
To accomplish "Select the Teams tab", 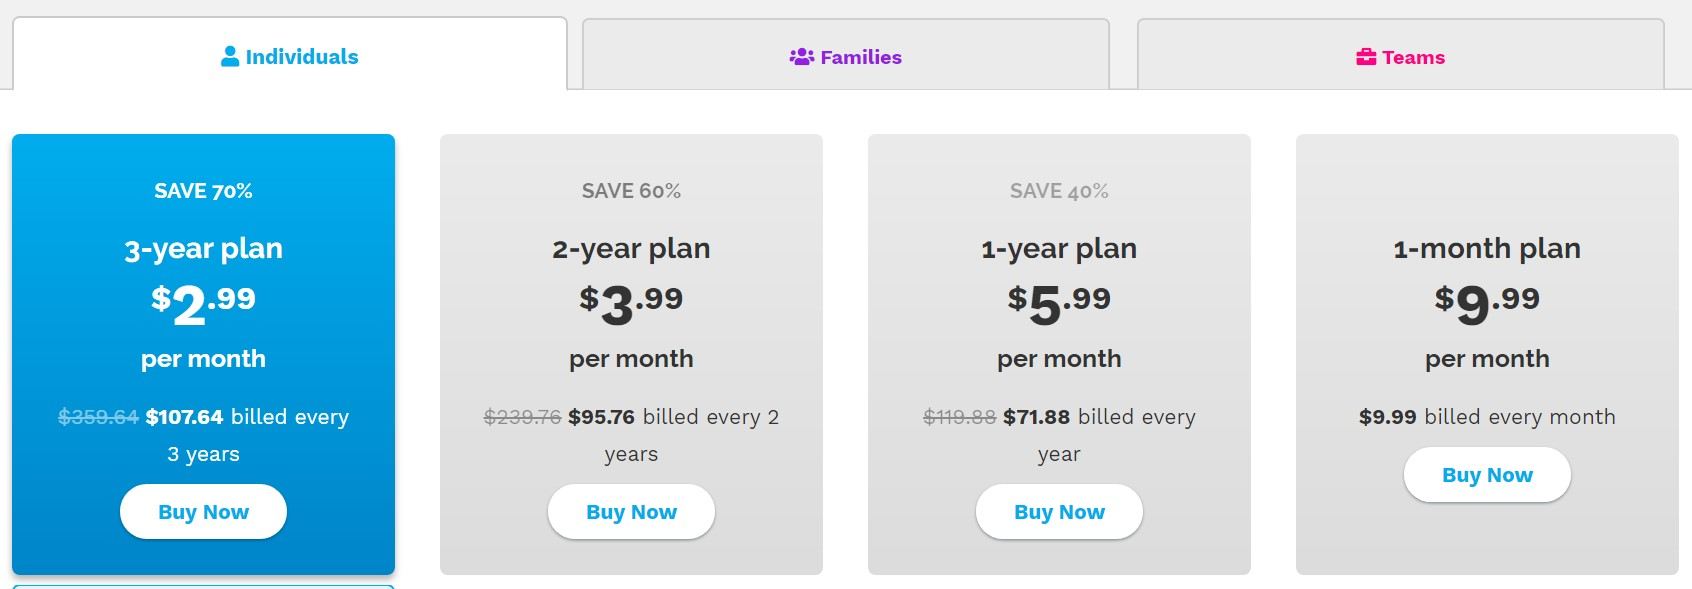I will (x=1401, y=57).
